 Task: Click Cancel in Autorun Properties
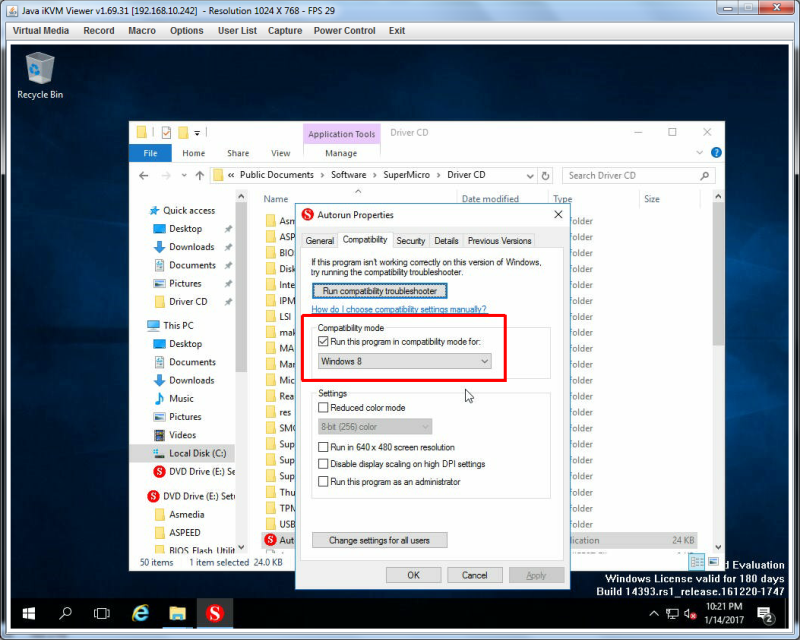point(474,575)
